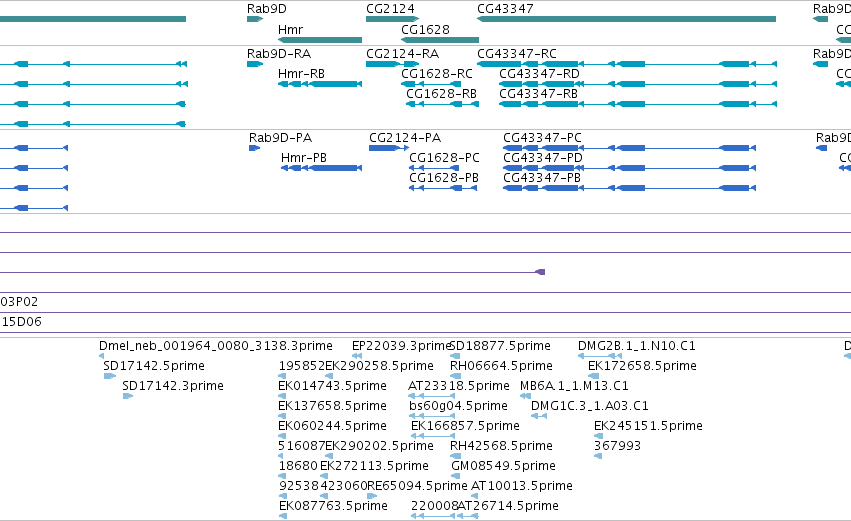
Task: Click the EP22039.3prime EST label
Action: tap(402, 346)
